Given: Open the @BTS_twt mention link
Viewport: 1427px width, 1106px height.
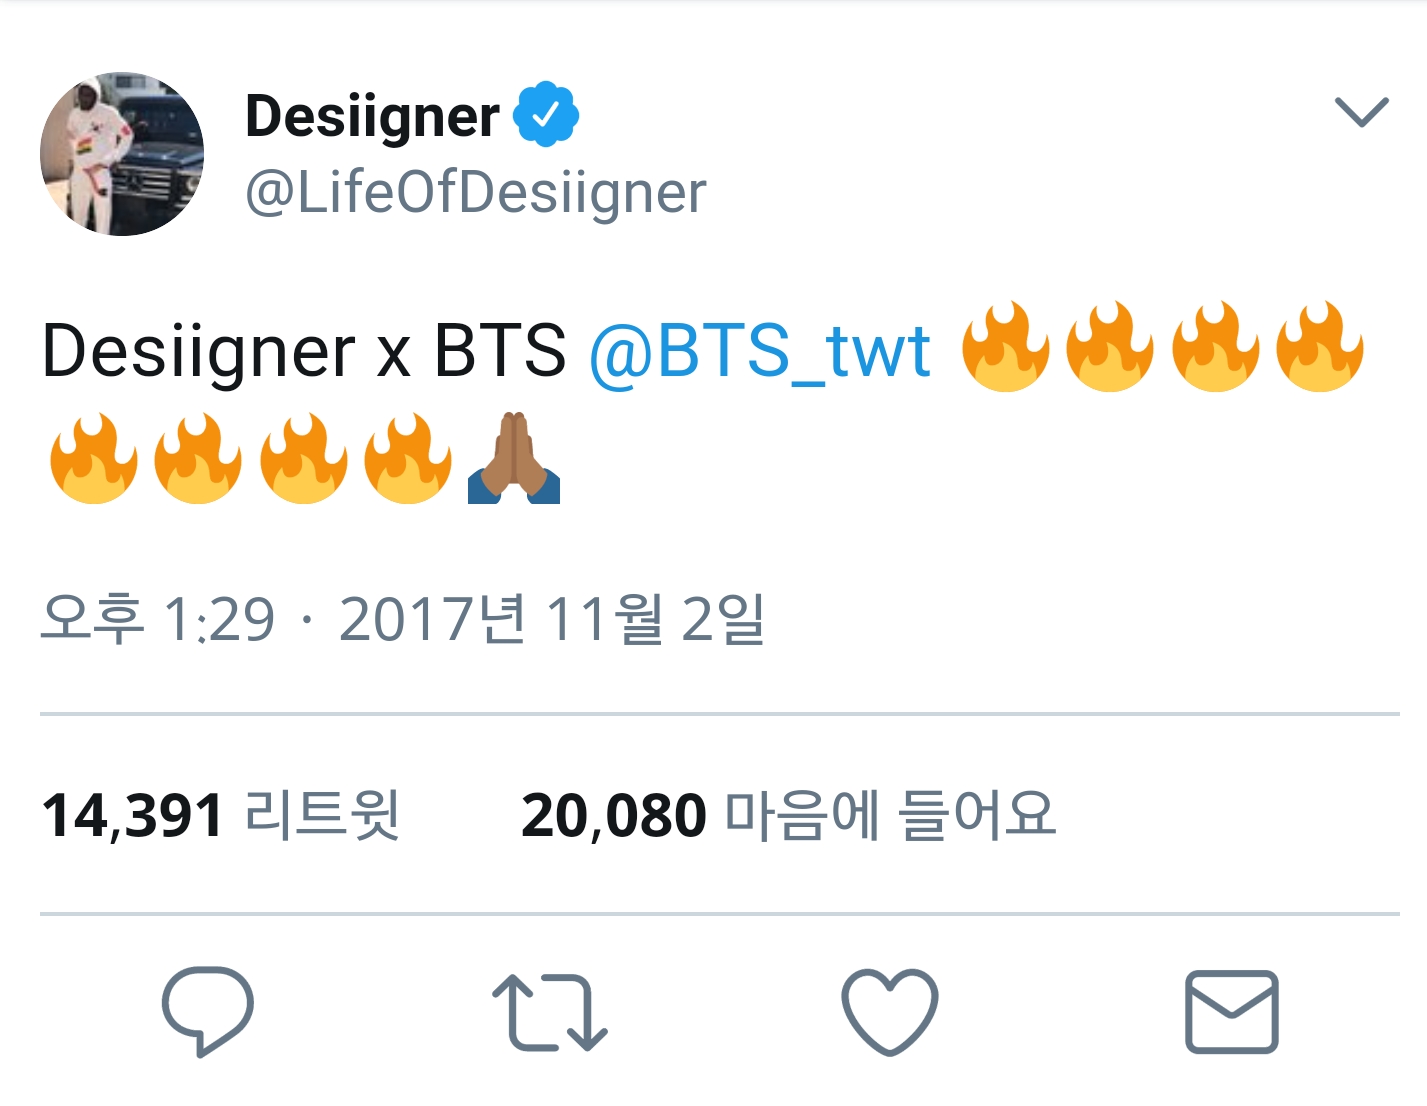Looking at the screenshot, I should [x=760, y=351].
